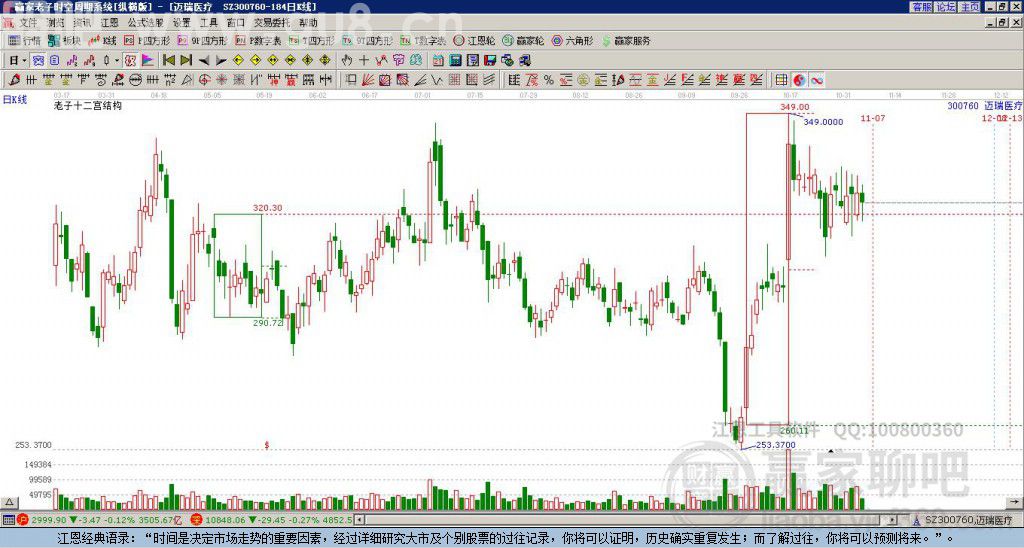
Task: Click the K线 toolbar button
Action: pyautogui.click(x=103, y=40)
